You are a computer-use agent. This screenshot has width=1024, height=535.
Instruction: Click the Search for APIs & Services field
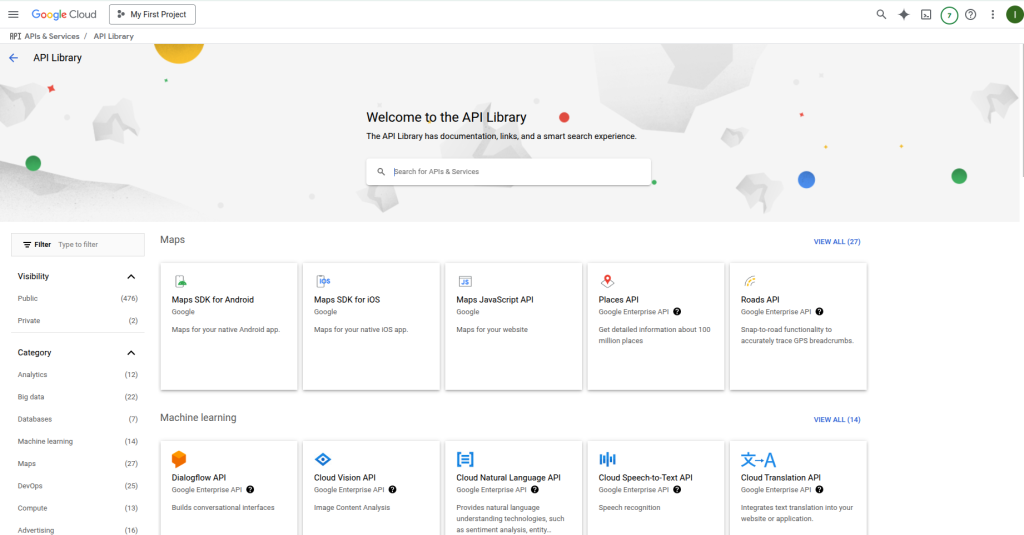point(515,172)
